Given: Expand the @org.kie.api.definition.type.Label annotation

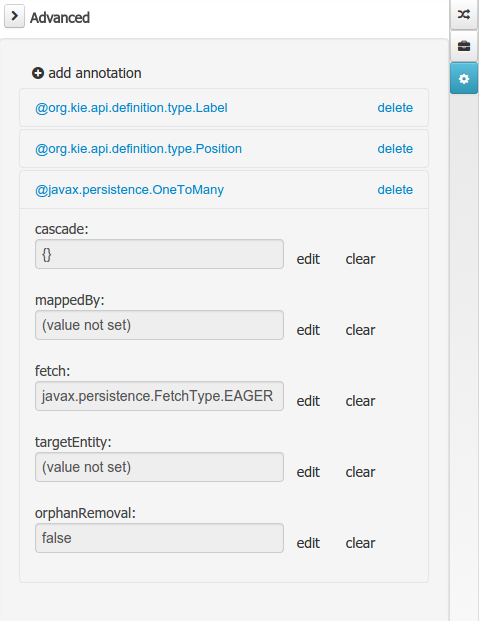Looking at the screenshot, I should [x=131, y=108].
